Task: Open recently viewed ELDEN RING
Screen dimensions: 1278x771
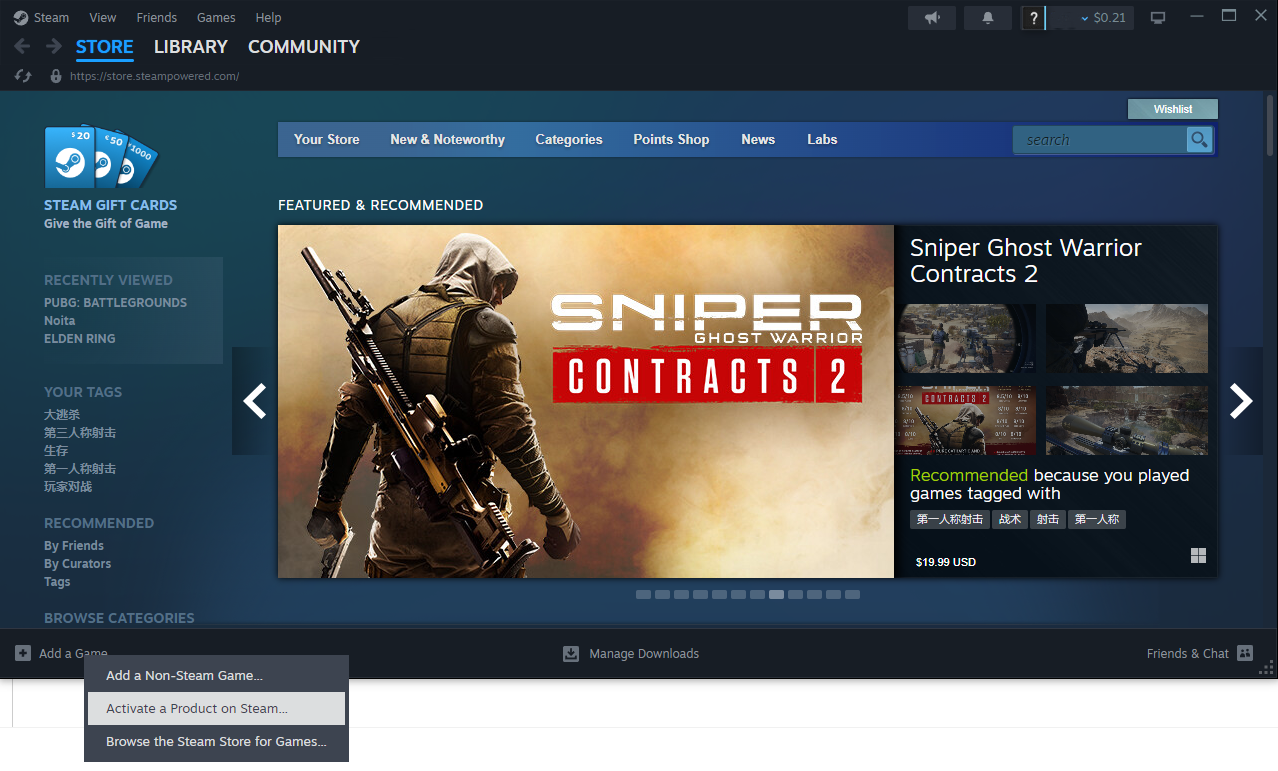Action: tap(80, 339)
